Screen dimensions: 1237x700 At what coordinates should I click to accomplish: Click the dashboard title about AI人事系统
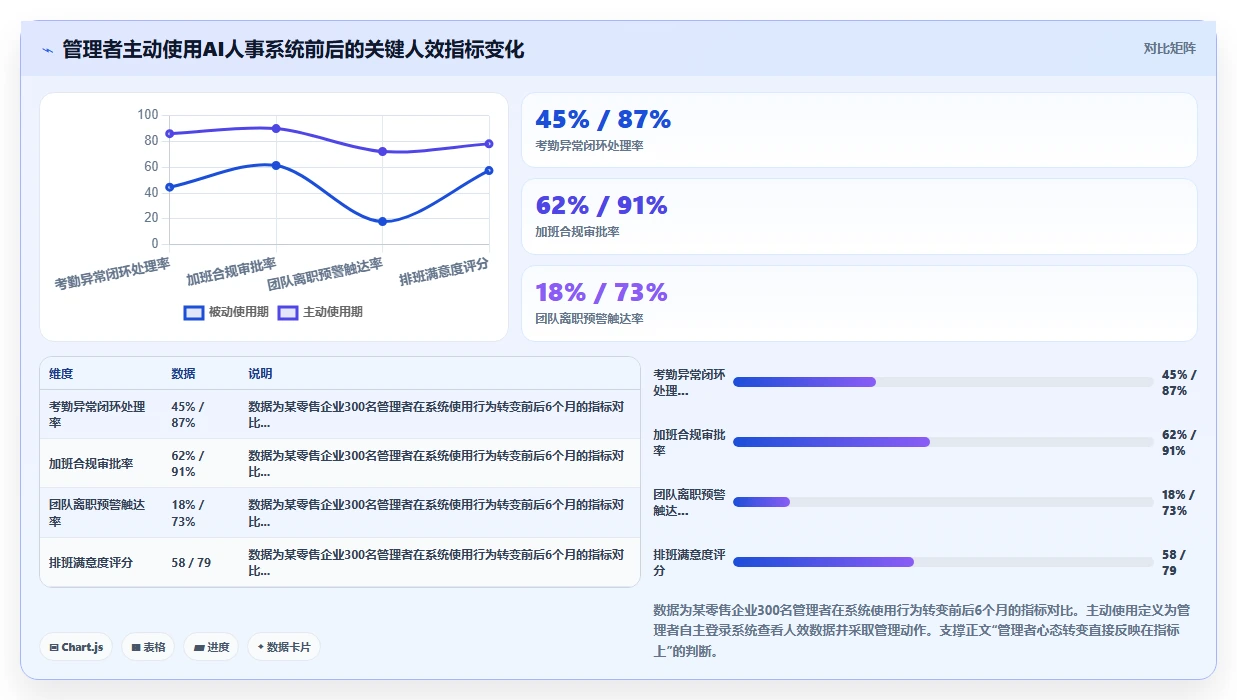[293, 49]
